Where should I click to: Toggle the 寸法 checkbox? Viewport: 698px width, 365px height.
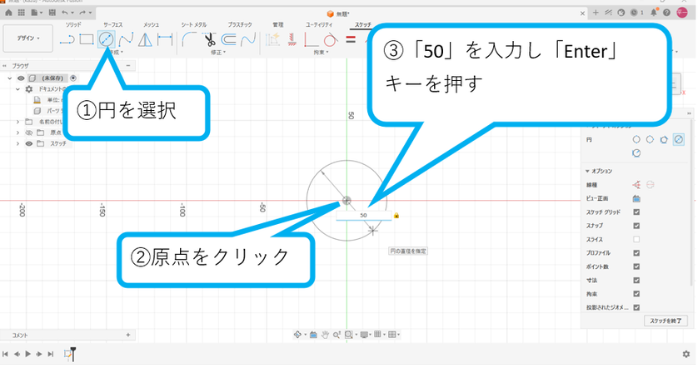tap(637, 280)
